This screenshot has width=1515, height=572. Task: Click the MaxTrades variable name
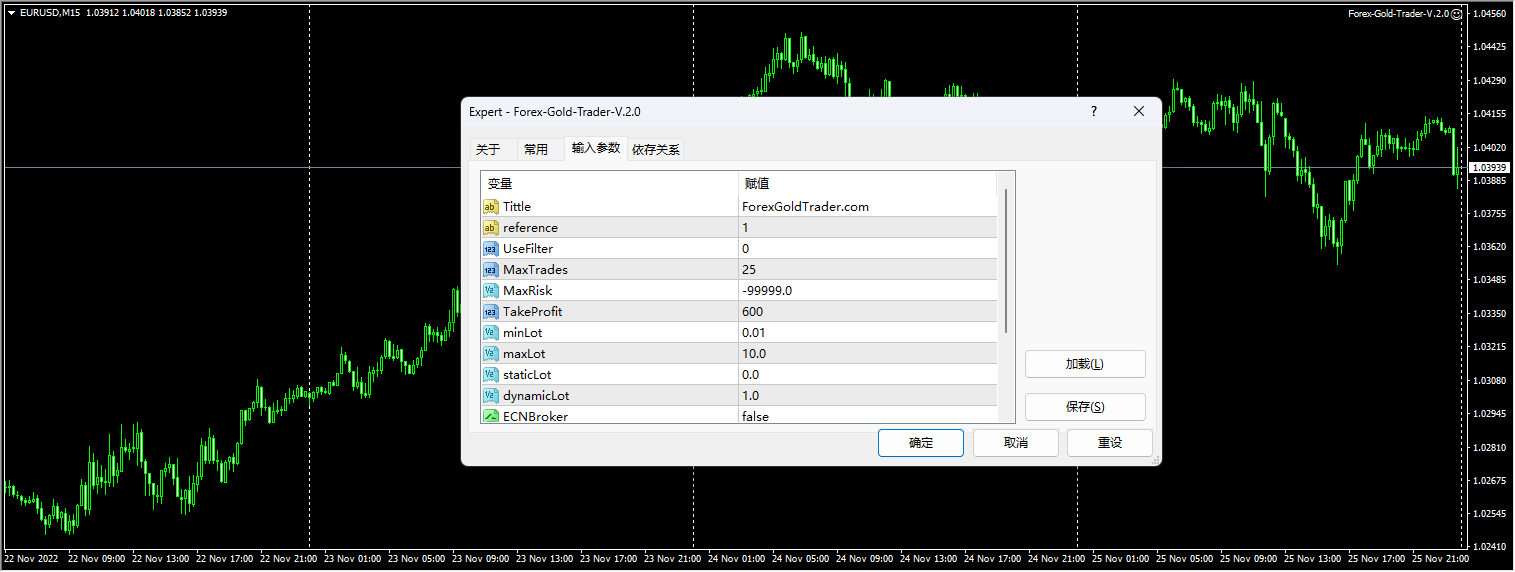point(535,270)
